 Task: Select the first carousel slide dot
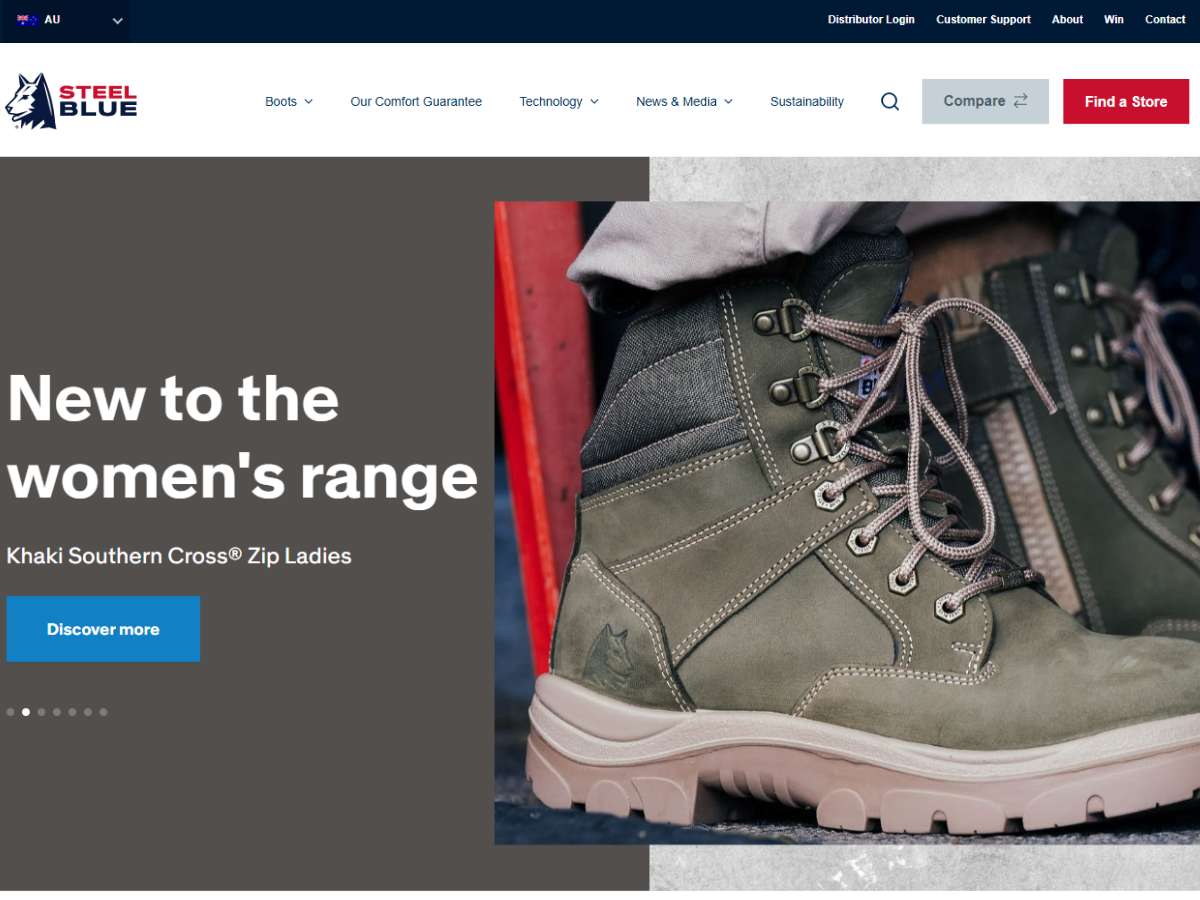coord(10,712)
